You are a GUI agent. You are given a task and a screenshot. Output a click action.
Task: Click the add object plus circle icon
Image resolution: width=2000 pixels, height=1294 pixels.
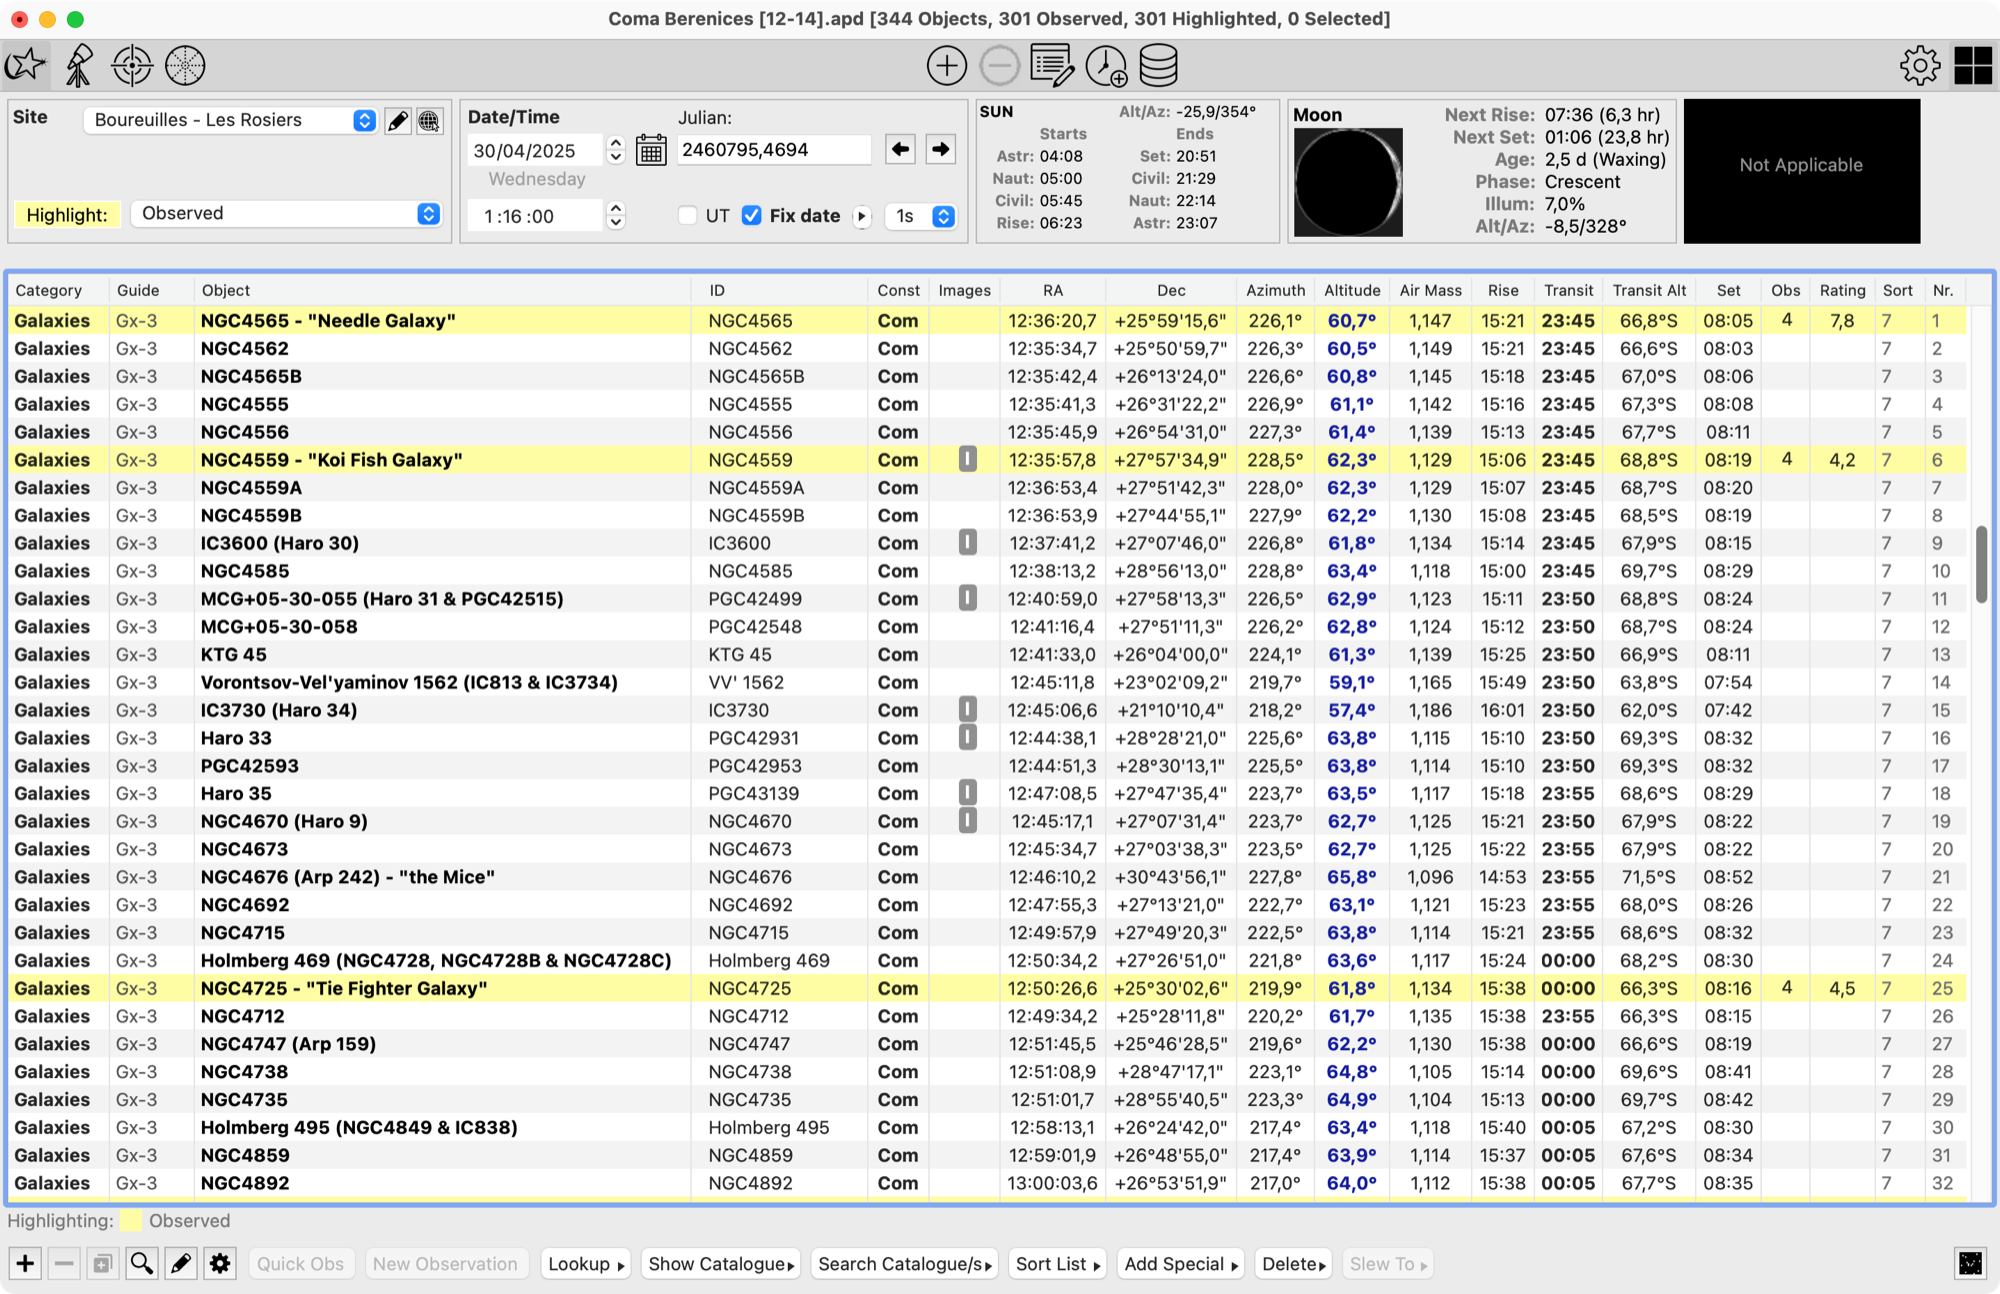tap(946, 66)
